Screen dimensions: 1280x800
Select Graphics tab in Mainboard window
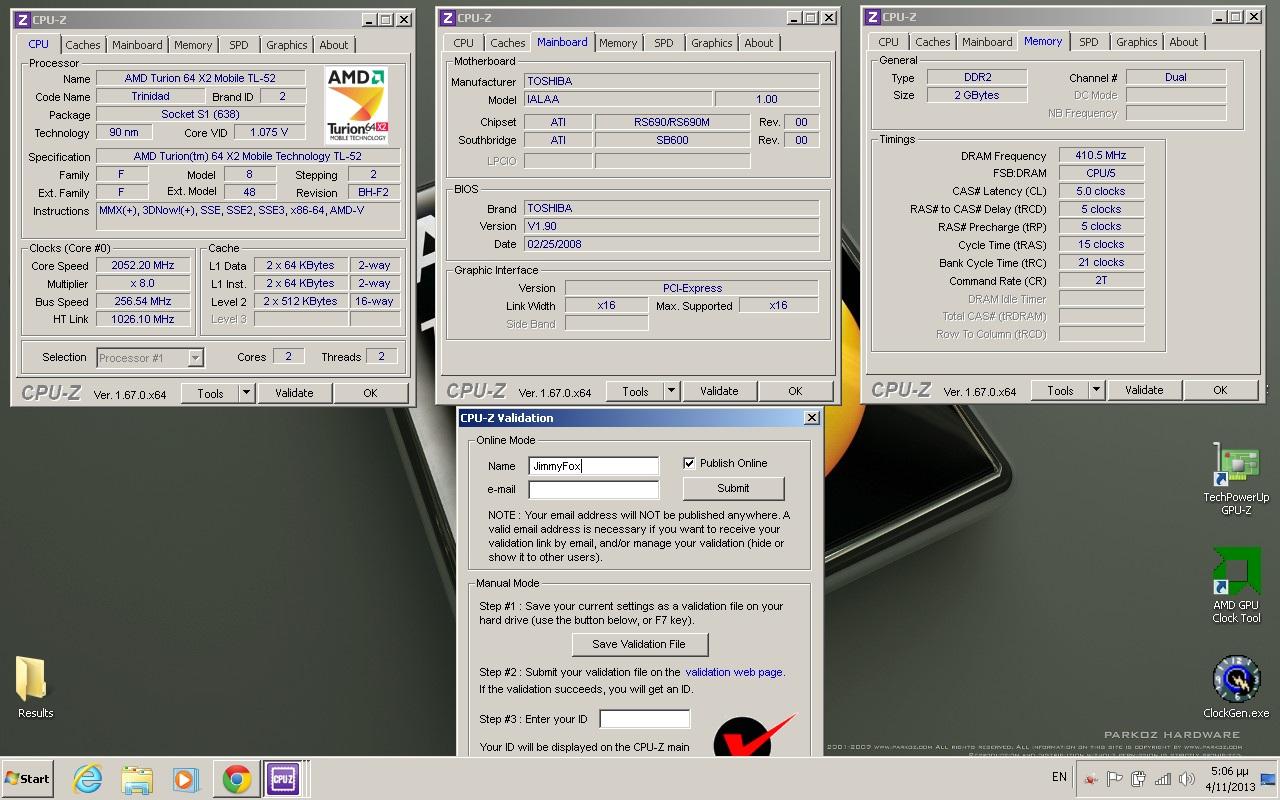coord(712,43)
